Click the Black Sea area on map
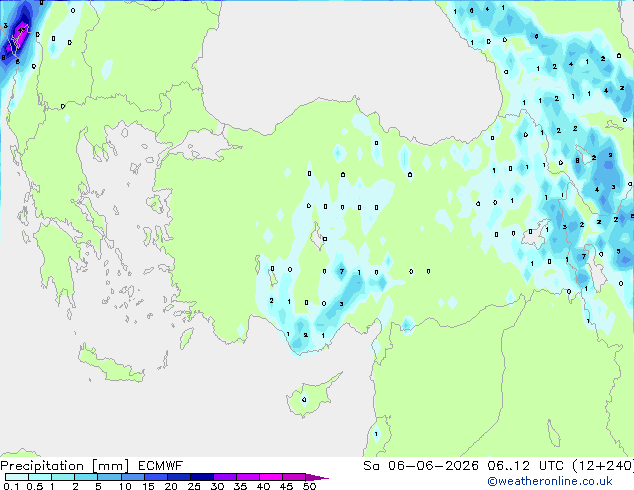Screen dimensions: 634x490 click(x=348, y=61)
